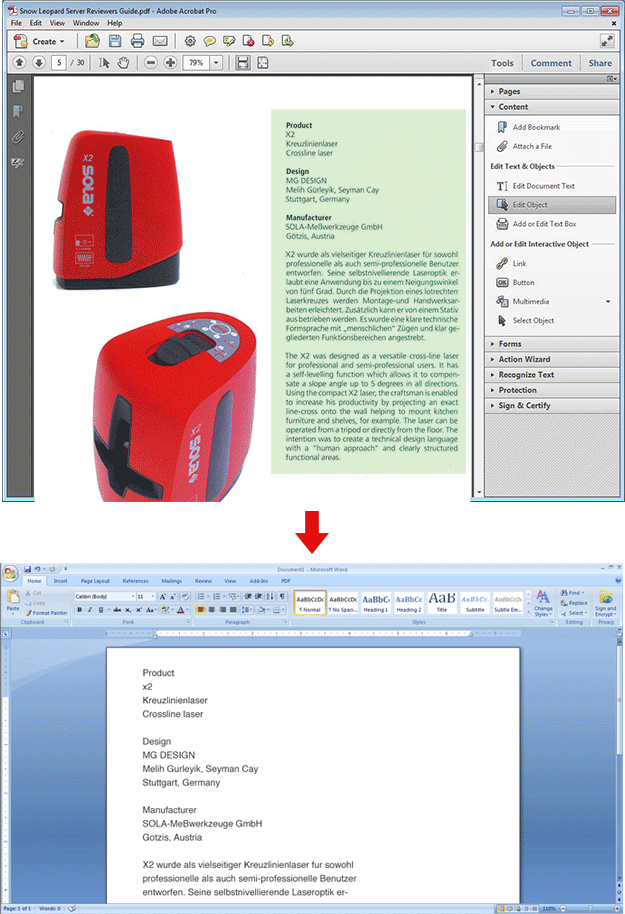Expand the Sign & Certify section
This screenshot has height=914, width=625.
pyautogui.click(x=552, y=405)
